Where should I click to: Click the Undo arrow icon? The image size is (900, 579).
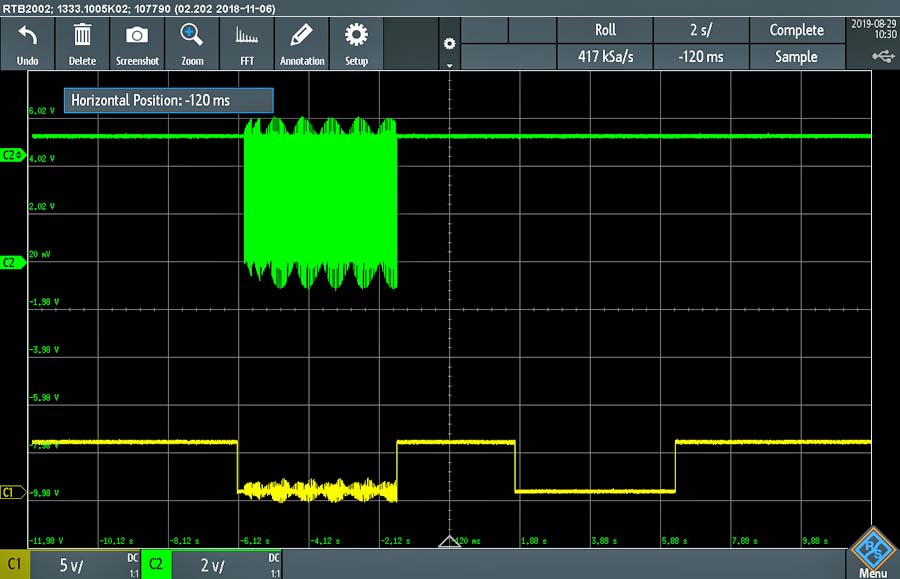pos(28,36)
